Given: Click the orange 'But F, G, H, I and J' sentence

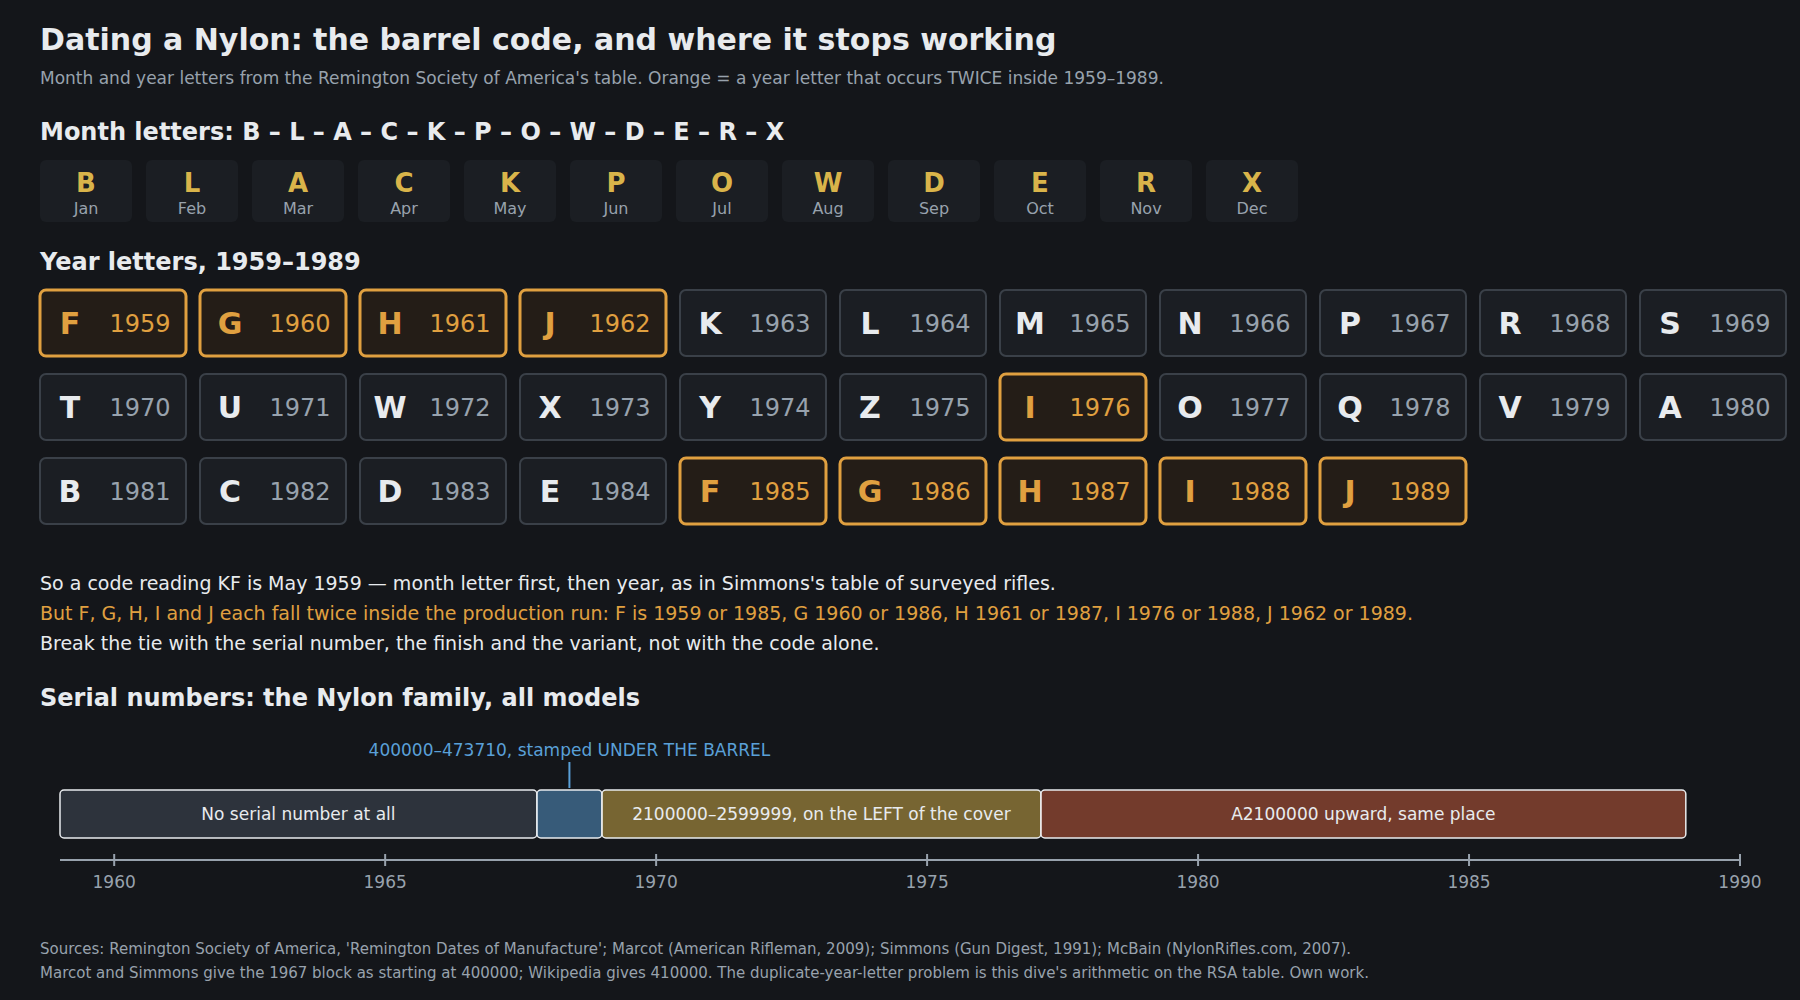Looking at the screenshot, I should coord(726,613).
